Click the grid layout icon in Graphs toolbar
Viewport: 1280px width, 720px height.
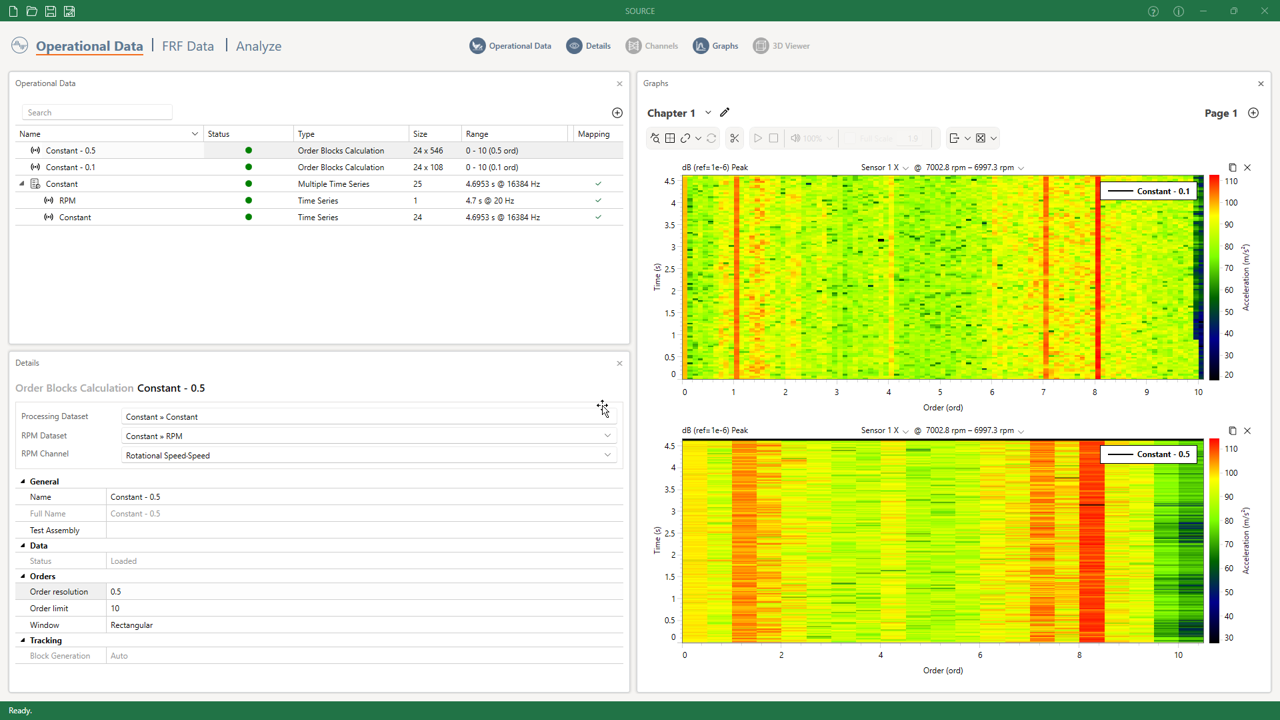tap(670, 138)
